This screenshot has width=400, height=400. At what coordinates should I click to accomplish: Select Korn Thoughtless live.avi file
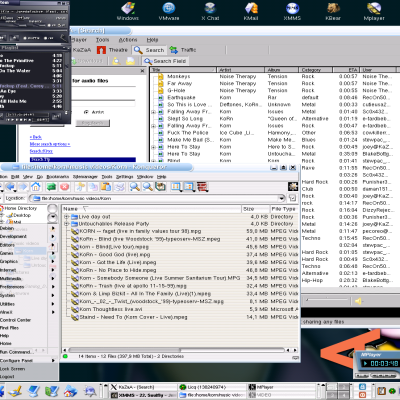[x=111, y=309]
